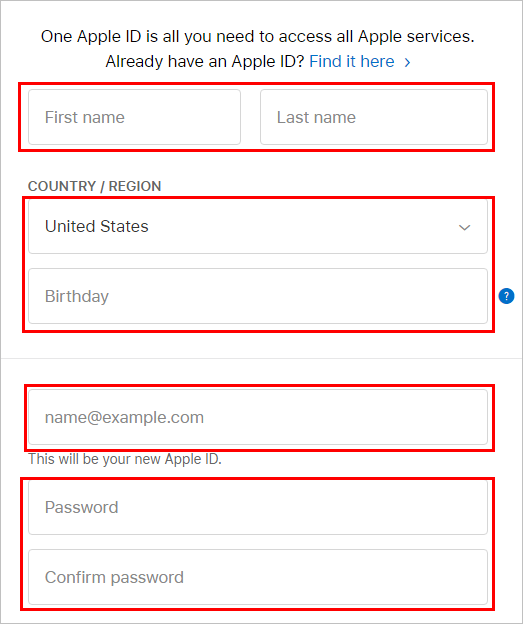
Task: Click into the Birthday field
Action: [258, 296]
